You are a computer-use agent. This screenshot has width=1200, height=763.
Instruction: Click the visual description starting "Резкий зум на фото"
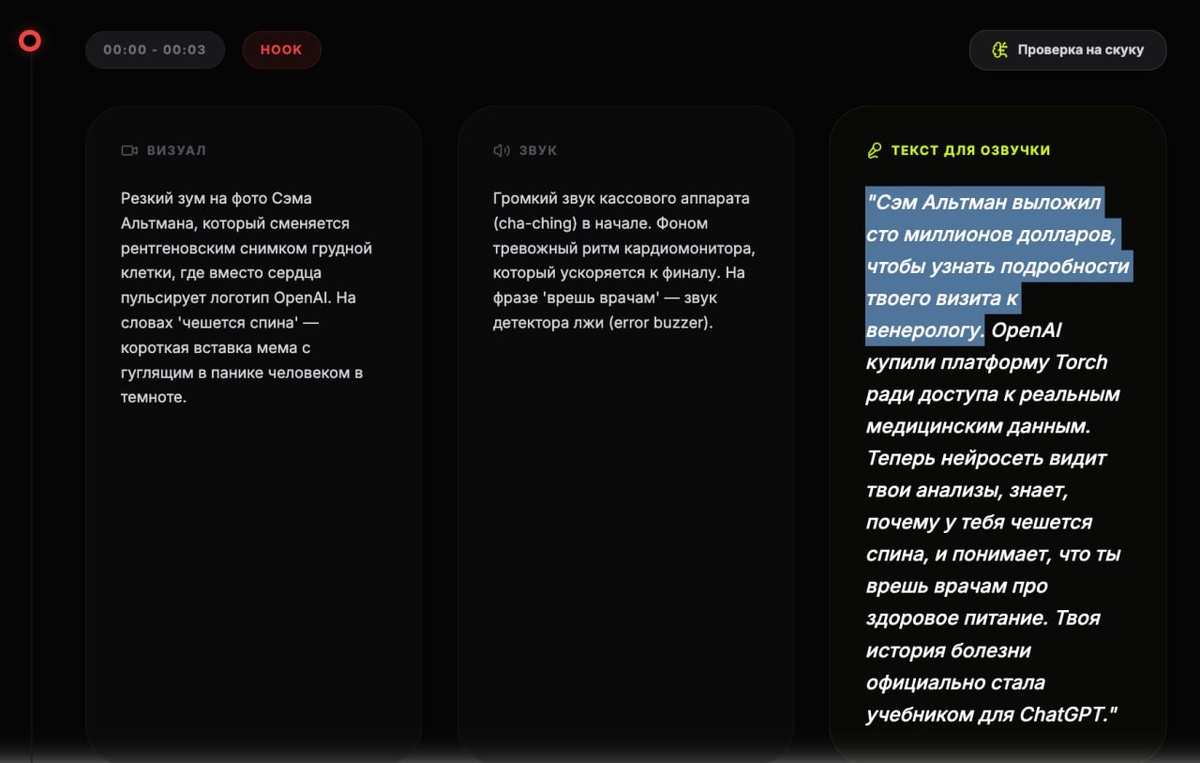point(246,297)
